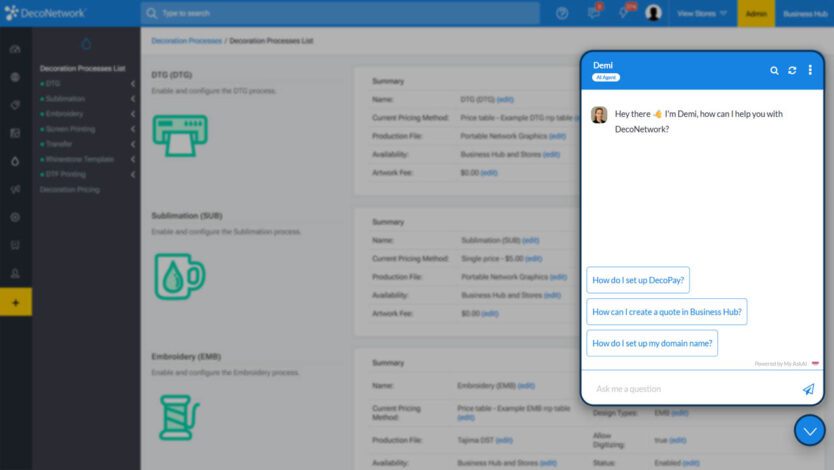This screenshot has width=834, height=470.
Task: Click the search magnifier icon in top bar
Action: coord(152,13)
